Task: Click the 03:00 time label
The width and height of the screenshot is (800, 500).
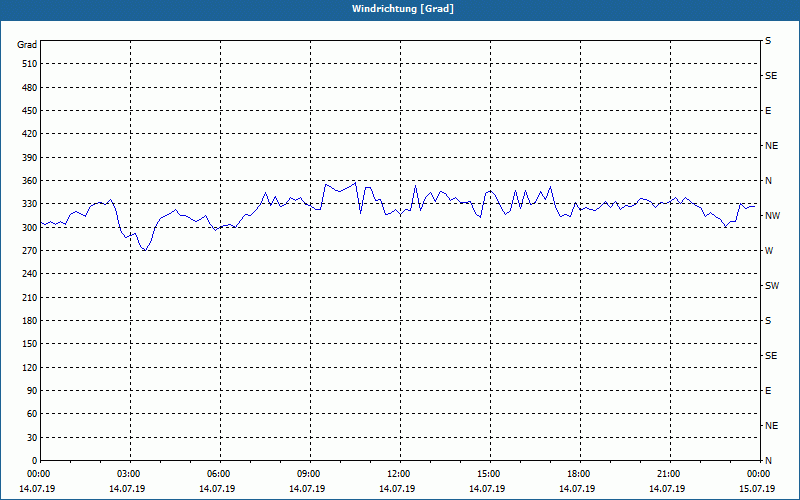Action: (129, 474)
